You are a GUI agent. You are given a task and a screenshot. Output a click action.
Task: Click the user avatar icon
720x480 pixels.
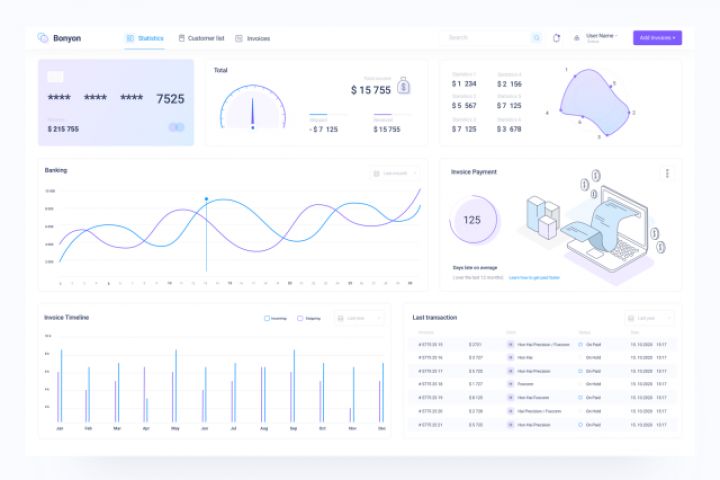click(x=577, y=38)
